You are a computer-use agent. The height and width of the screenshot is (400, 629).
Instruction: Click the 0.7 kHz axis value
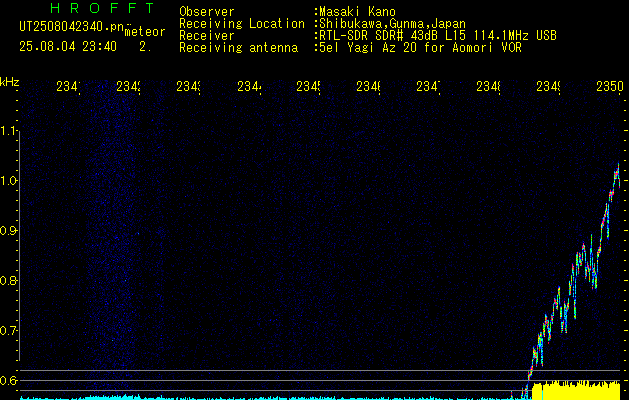coord(9,331)
